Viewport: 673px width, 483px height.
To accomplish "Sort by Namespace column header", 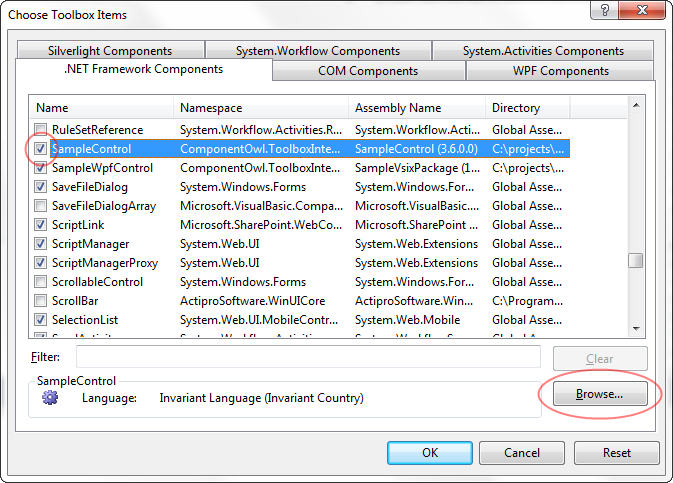I will tap(261, 108).
